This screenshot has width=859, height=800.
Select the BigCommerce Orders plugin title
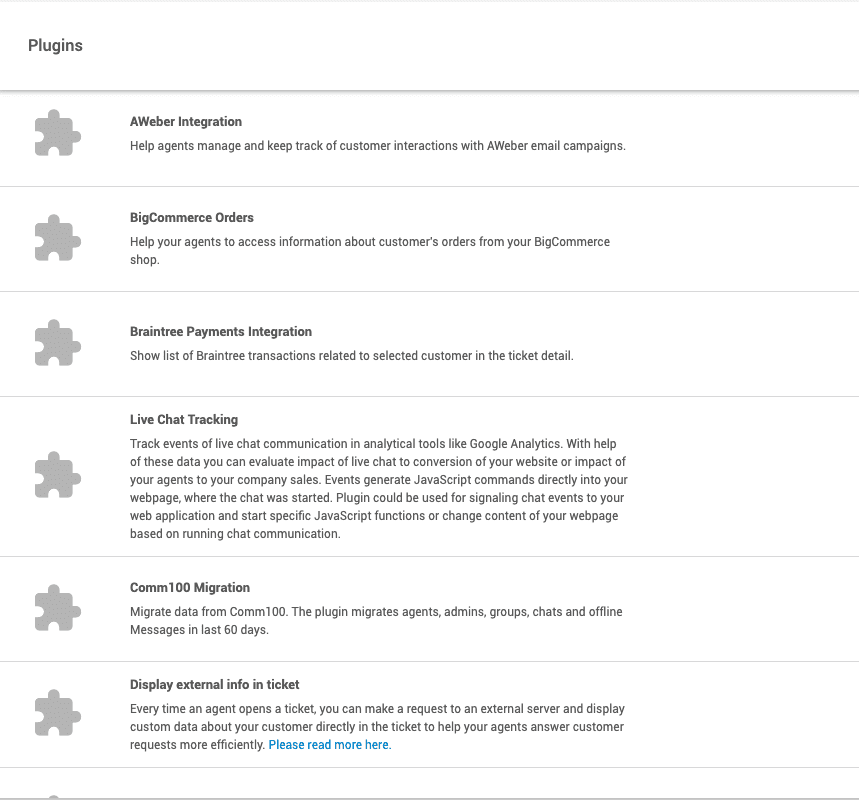click(x=192, y=218)
